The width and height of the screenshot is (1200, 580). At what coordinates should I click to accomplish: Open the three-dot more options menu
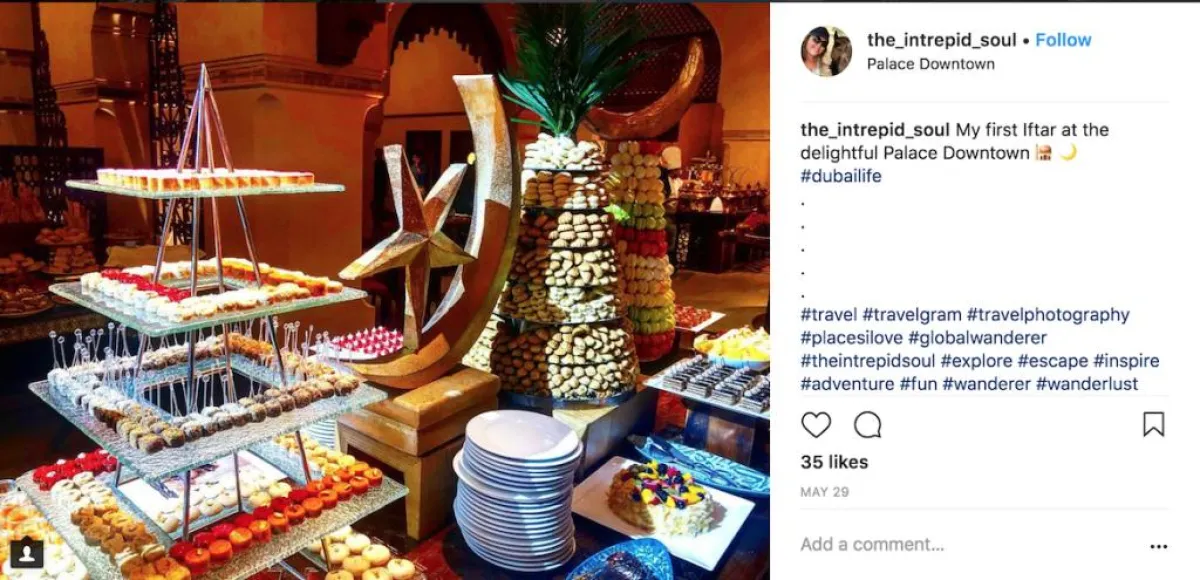pyautogui.click(x=1158, y=546)
